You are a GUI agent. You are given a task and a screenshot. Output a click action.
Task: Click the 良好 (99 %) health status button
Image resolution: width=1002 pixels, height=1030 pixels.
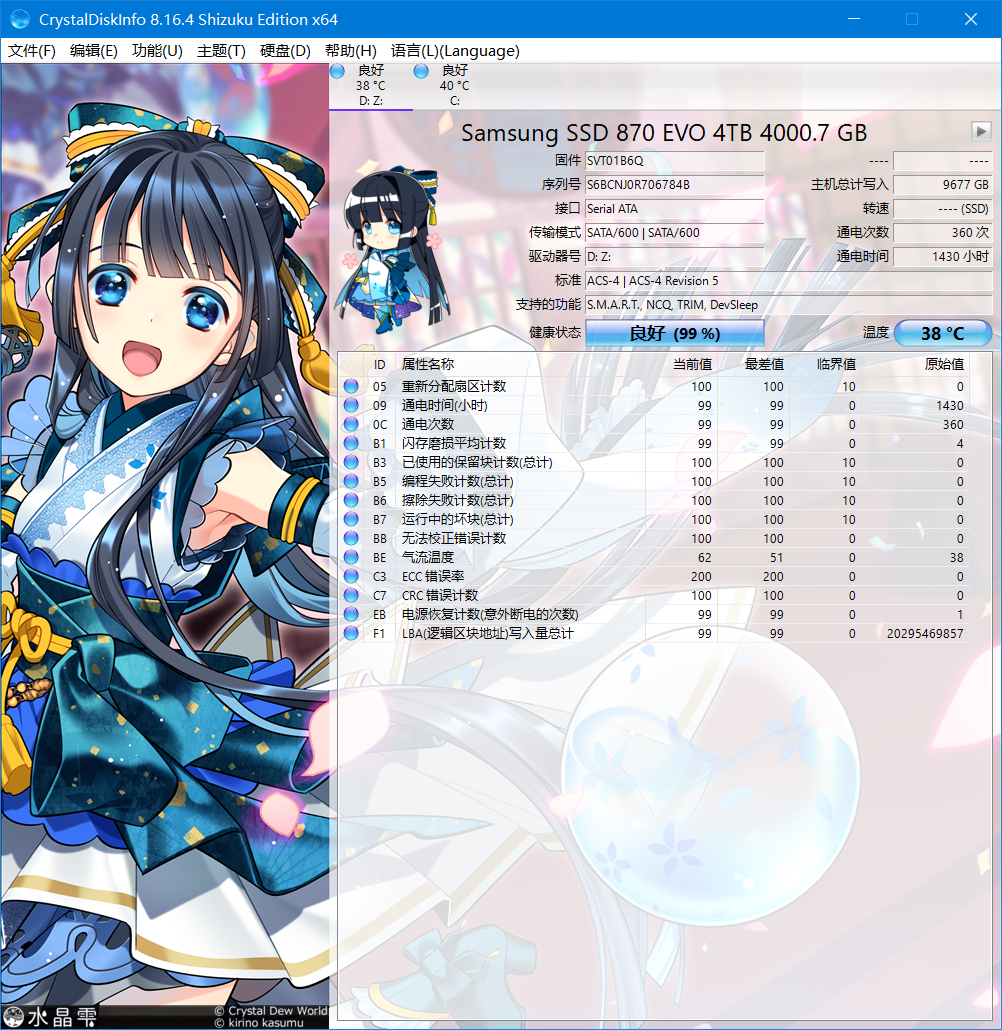675,333
